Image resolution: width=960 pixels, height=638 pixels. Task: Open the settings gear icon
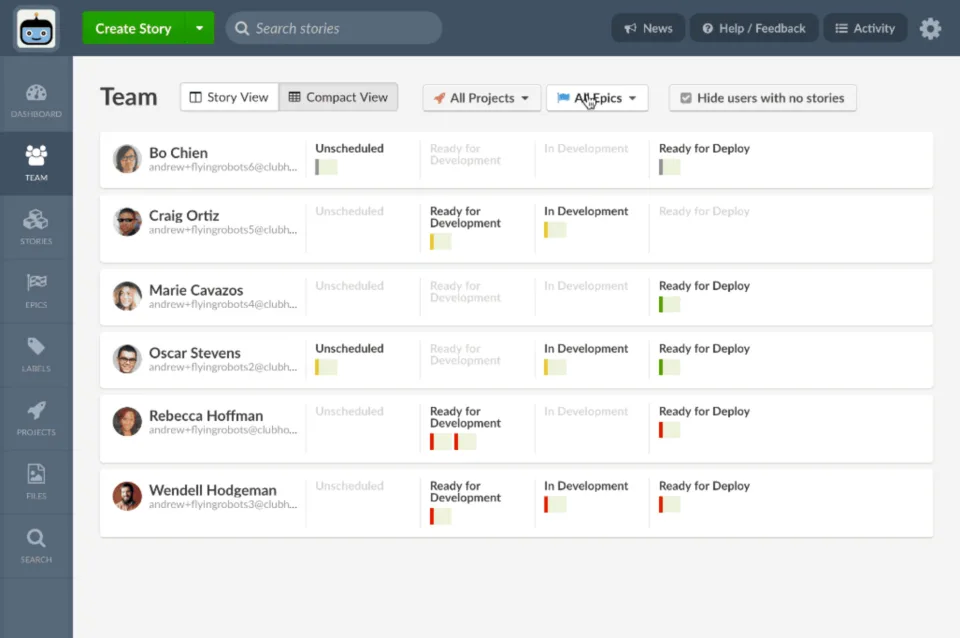pyautogui.click(x=930, y=28)
